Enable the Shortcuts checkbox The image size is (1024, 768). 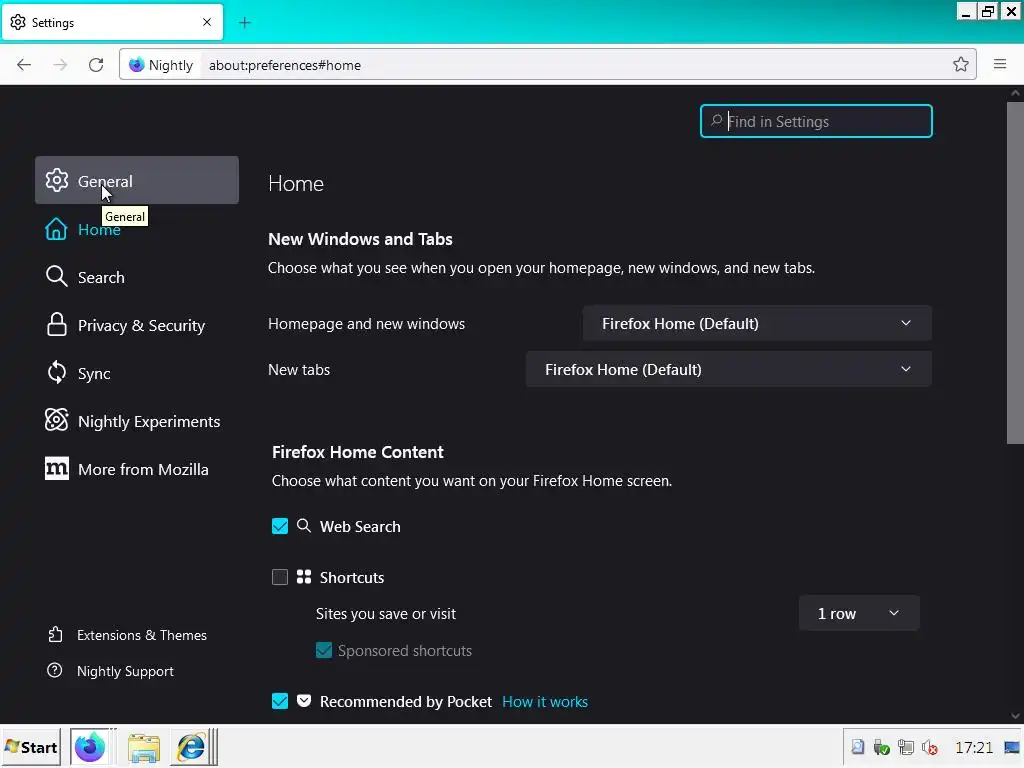pyautogui.click(x=280, y=577)
